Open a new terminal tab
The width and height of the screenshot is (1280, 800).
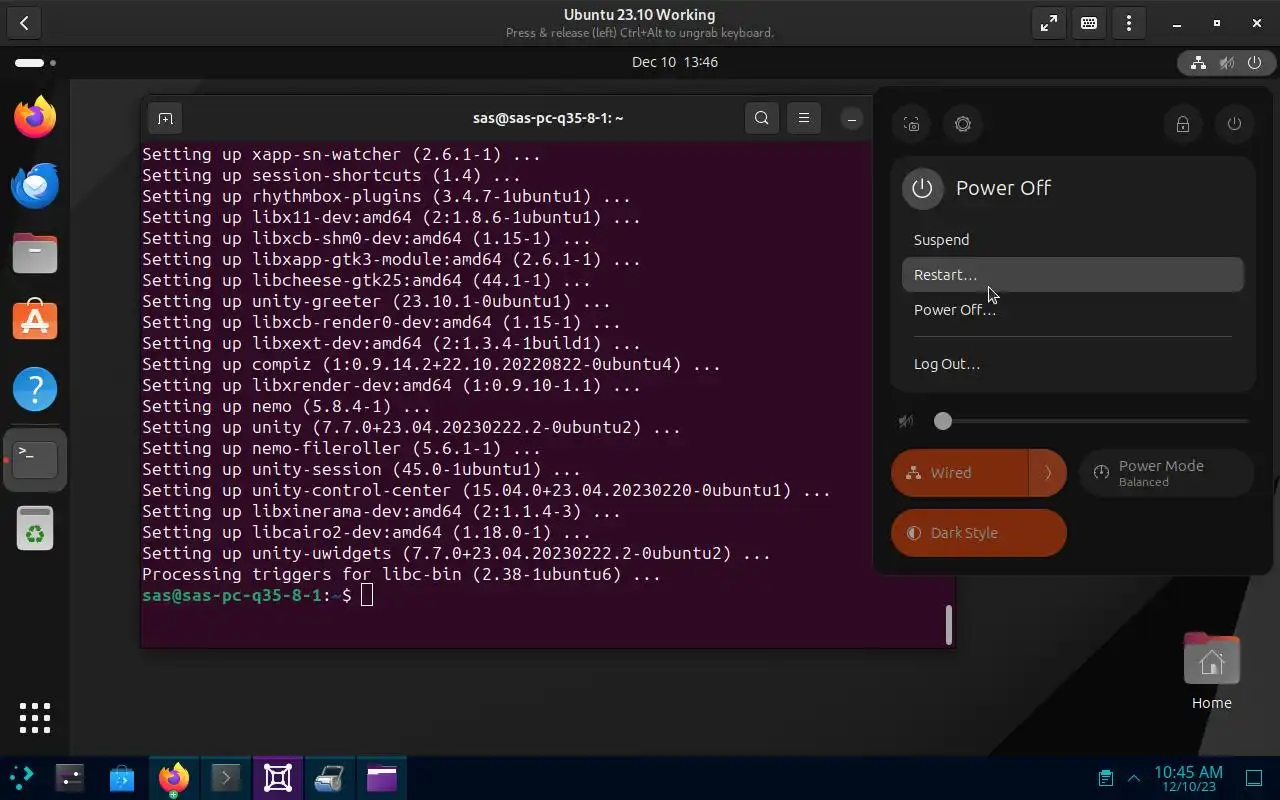(x=165, y=118)
